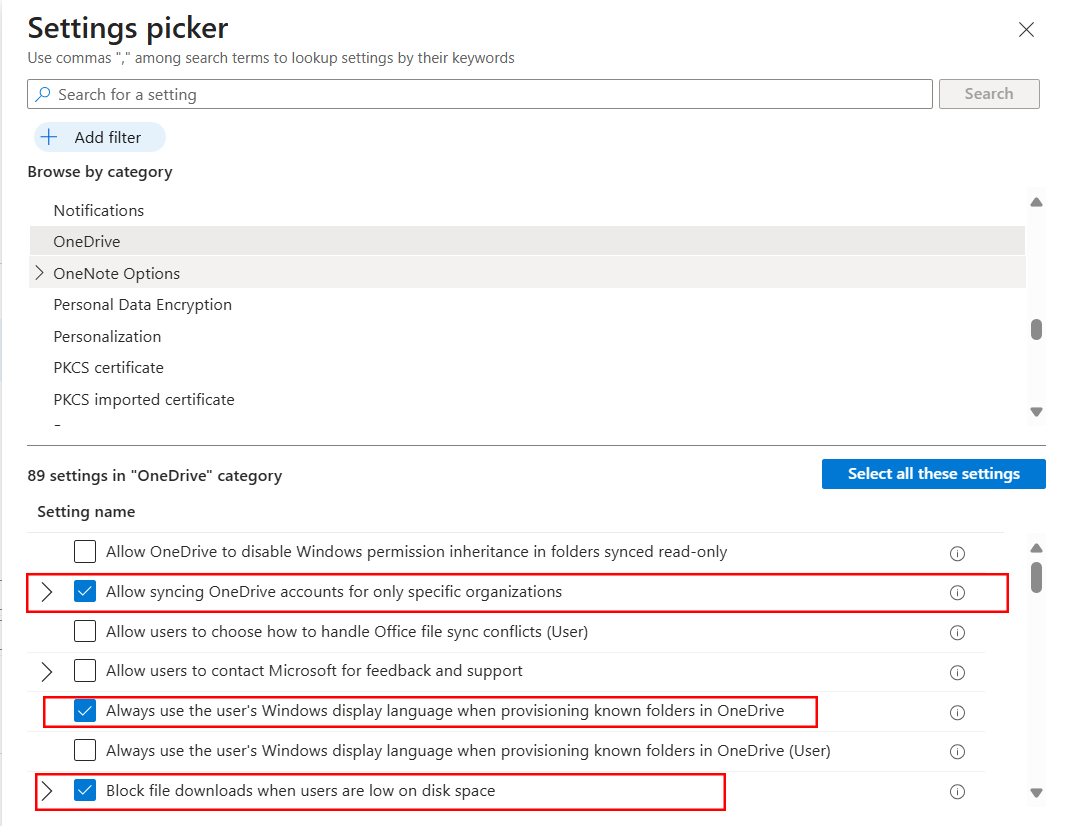Open info icon for display language (non-User) setting
Screen dimensions: 1070x826
point(957,713)
